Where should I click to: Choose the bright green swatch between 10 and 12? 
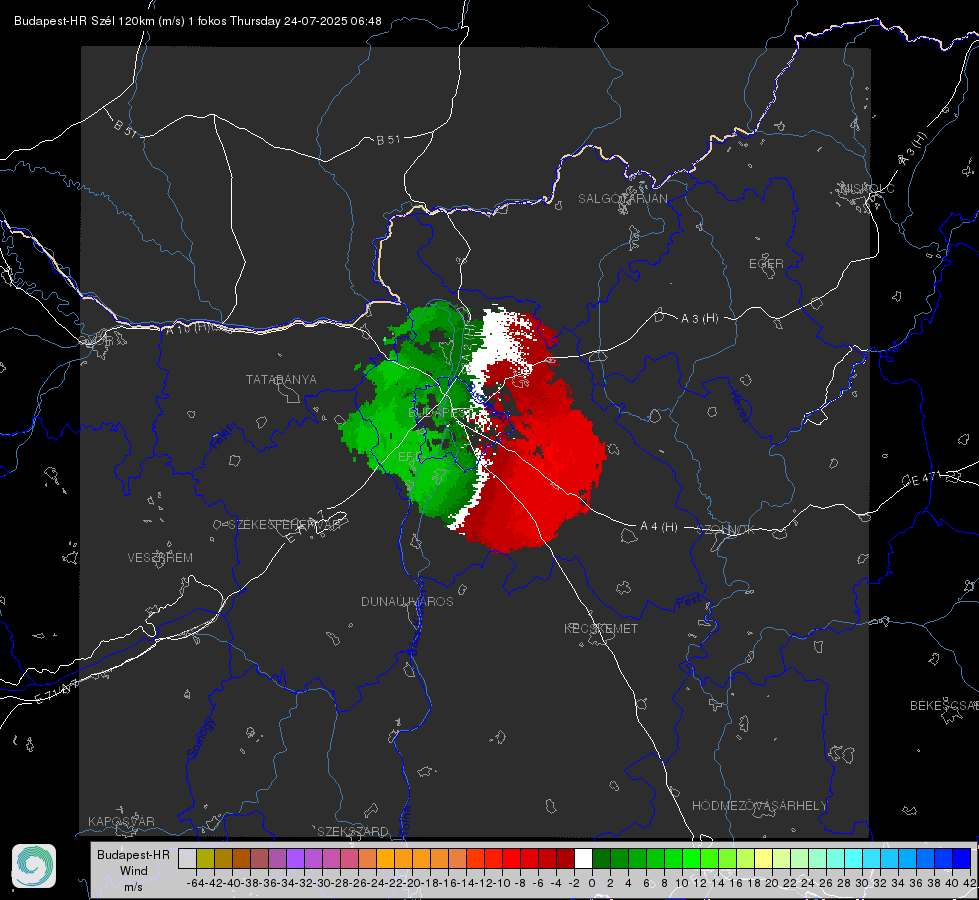(691, 858)
